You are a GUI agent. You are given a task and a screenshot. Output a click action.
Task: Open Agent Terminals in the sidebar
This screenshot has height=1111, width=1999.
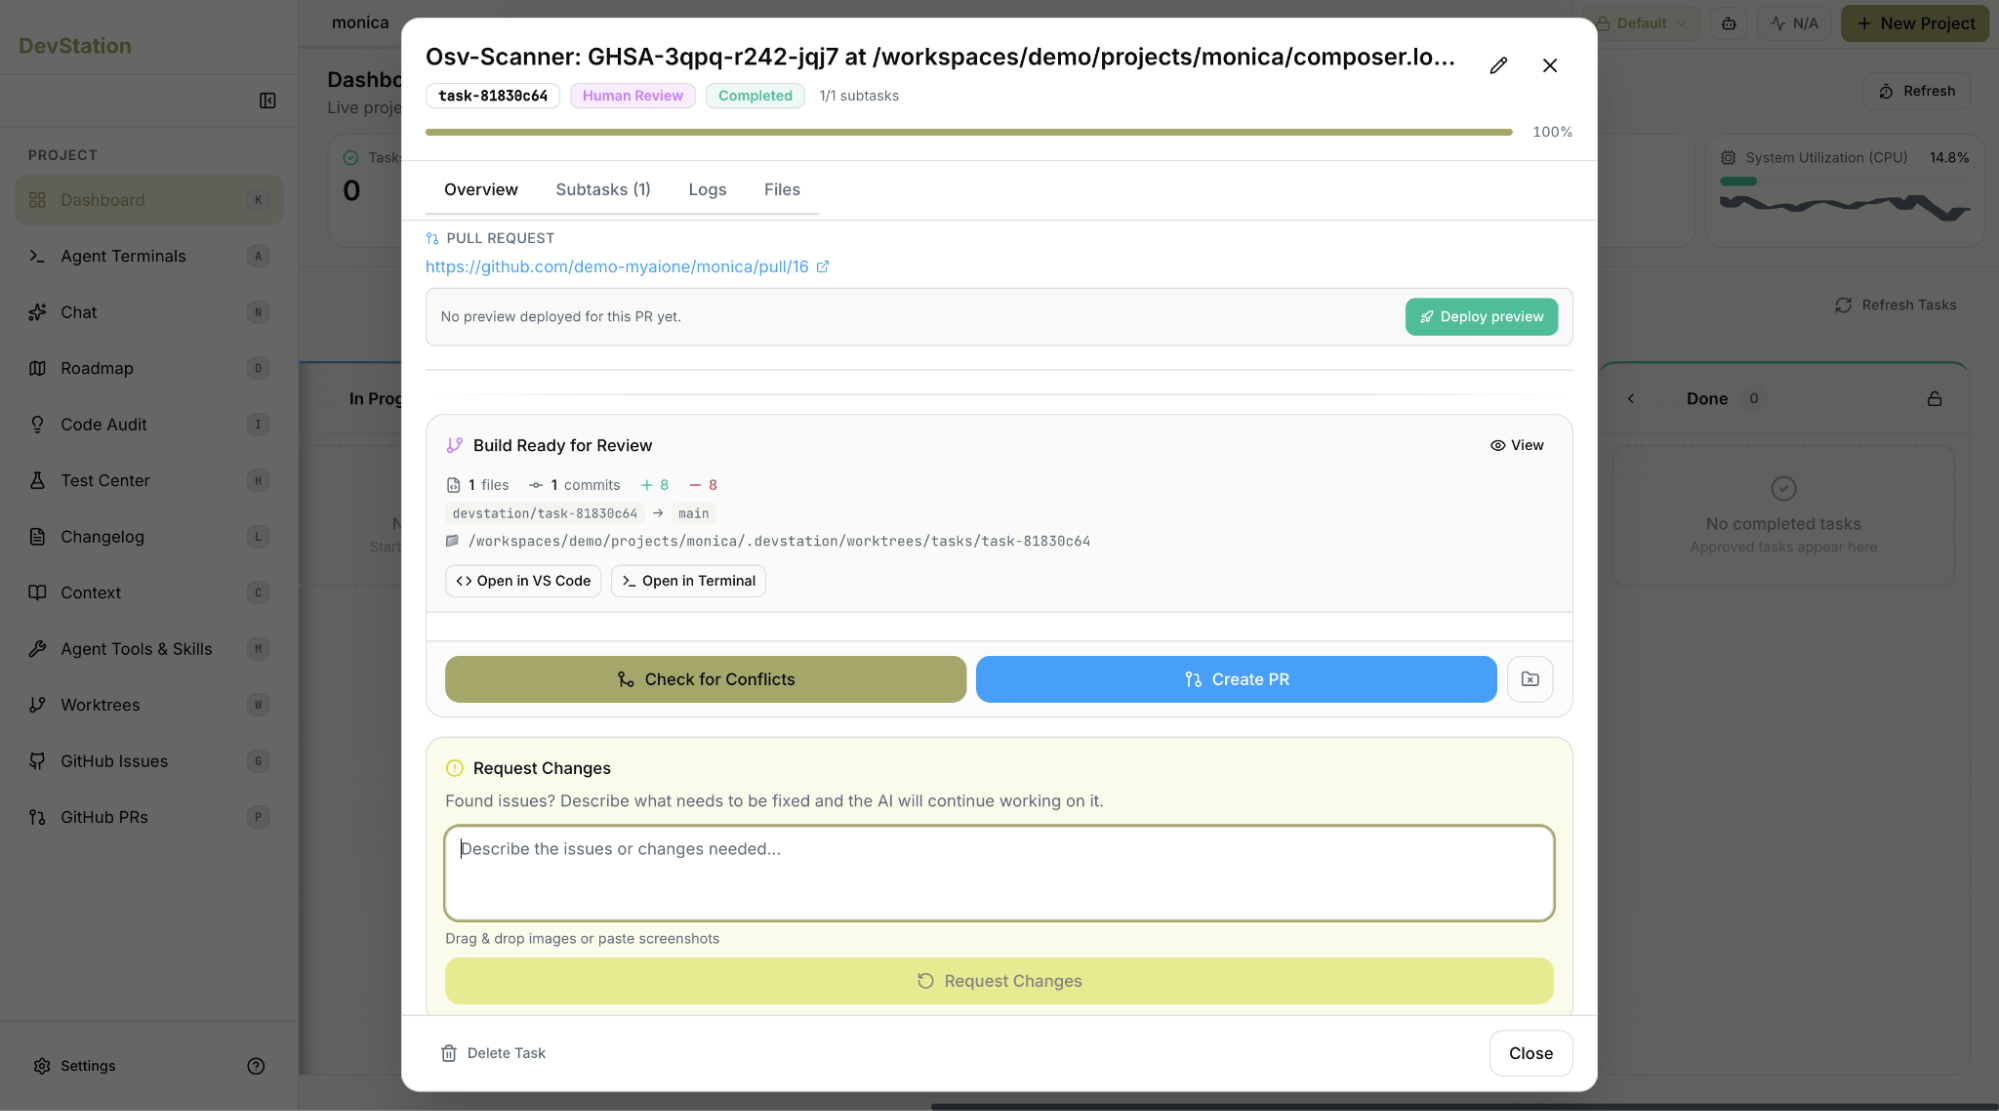pyautogui.click(x=148, y=256)
